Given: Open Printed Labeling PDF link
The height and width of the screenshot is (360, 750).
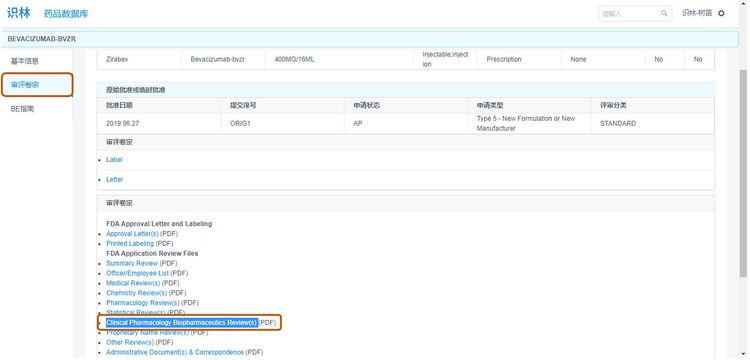Looking at the screenshot, I should tap(130, 244).
